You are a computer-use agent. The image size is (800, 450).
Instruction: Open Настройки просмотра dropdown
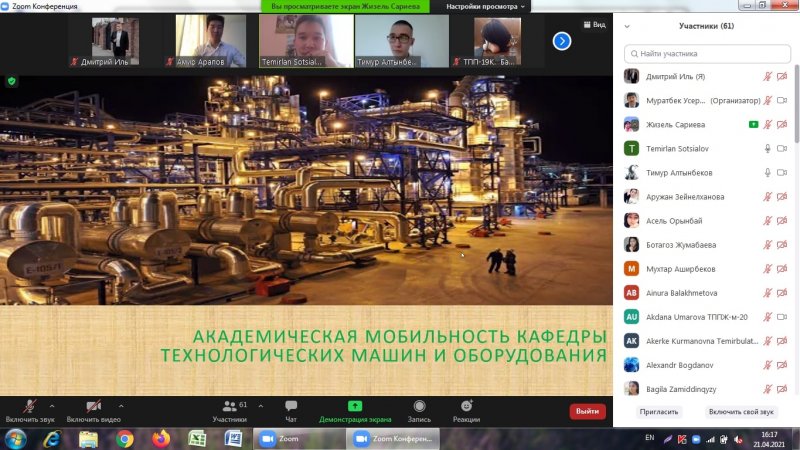tap(485, 7)
